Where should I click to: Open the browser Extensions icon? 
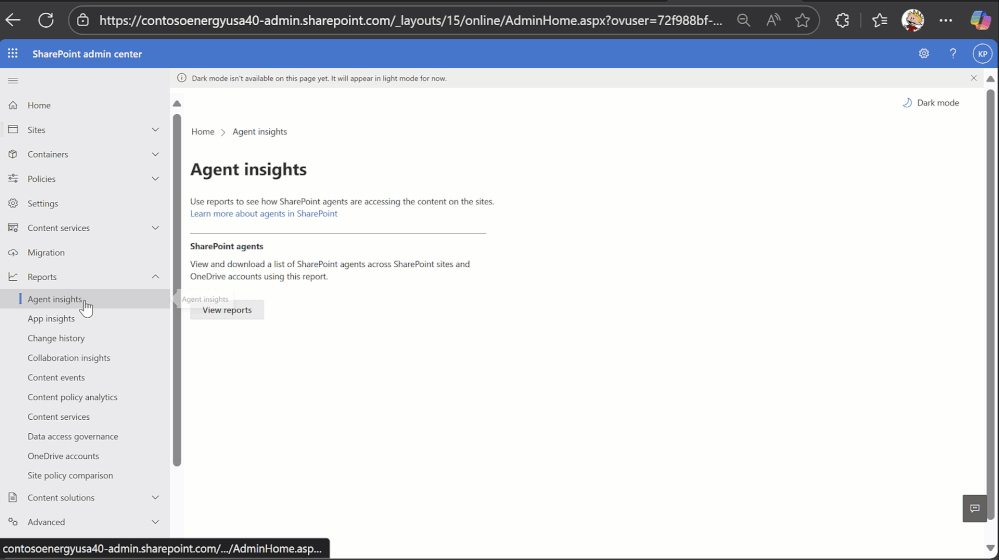pyautogui.click(x=842, y=20)
